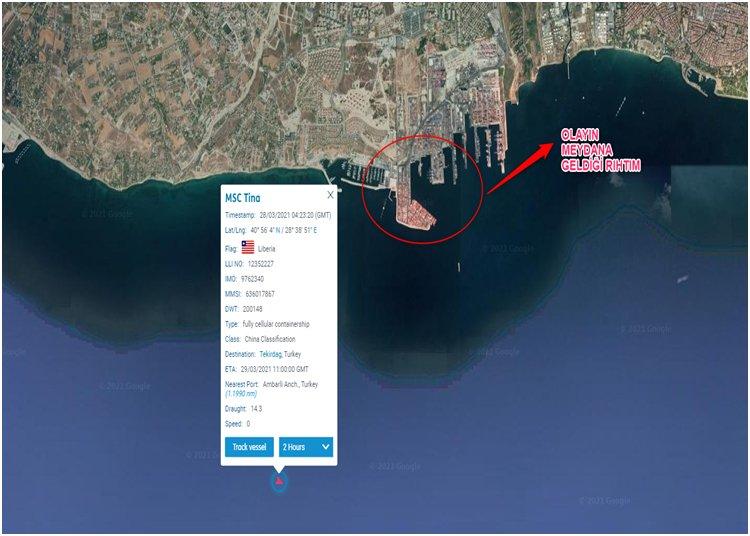Screen dimensions: 750x536
Task: Open the Tekirdag destination link
Action: click(x=270, y=354)
